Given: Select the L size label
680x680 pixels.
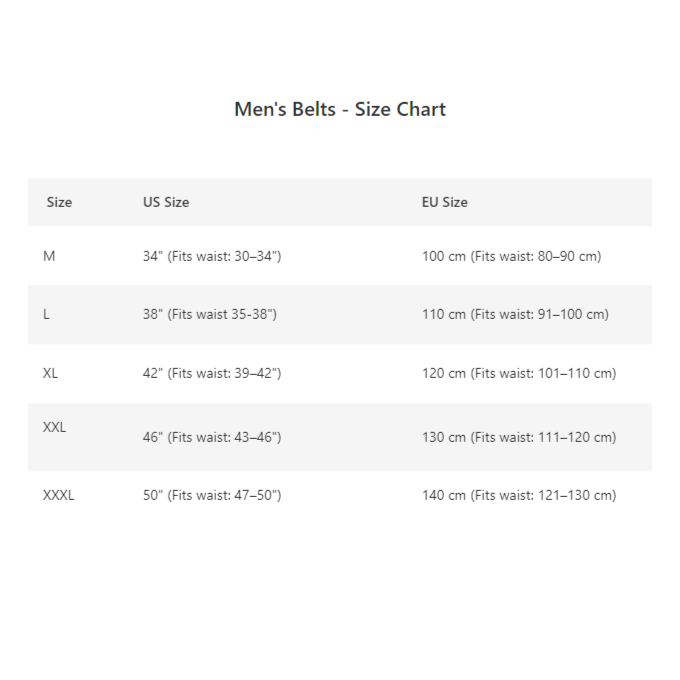Looking at the screenshot, I should (46, 314).
